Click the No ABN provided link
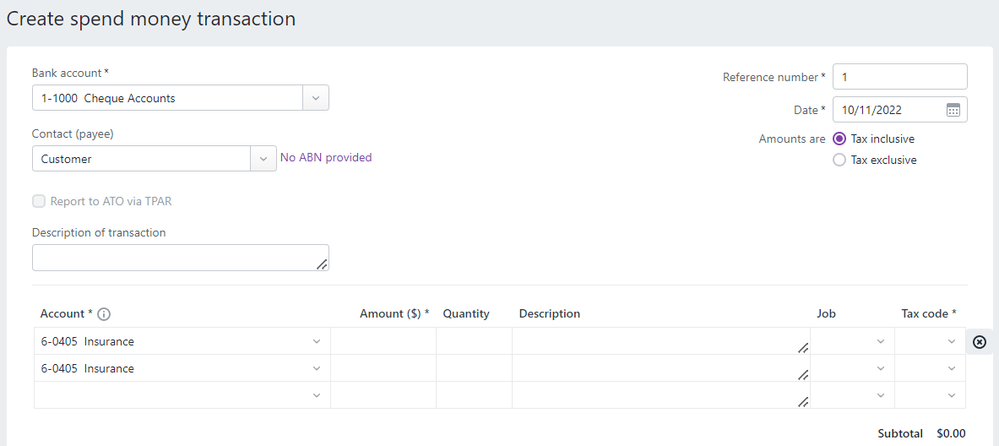999x446 pixels. point(326,157)
